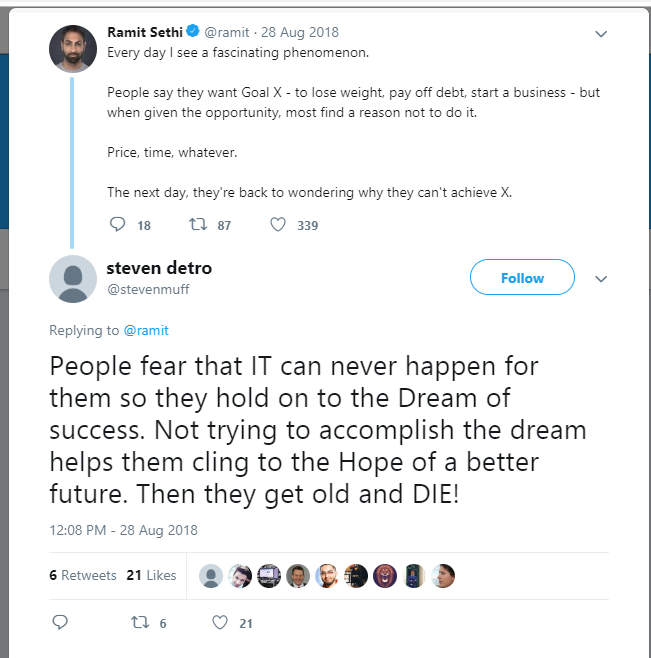Click last liker avatar in the likes row
Image resolution: width=651 pixels, height=658 pixels.
(444, 575)
